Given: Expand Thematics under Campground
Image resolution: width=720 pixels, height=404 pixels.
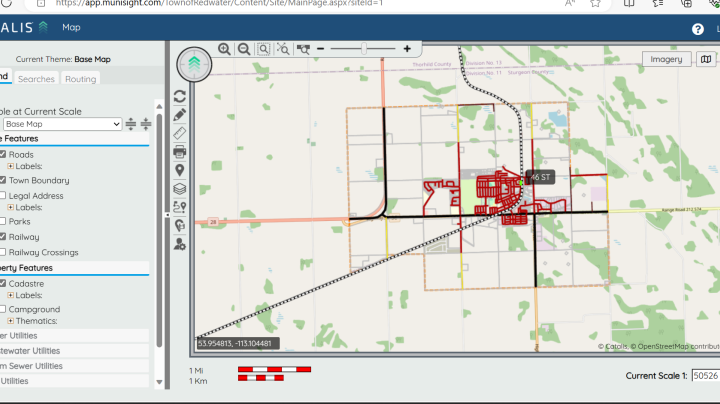Looking at the screenshot, I should [11, 321].
